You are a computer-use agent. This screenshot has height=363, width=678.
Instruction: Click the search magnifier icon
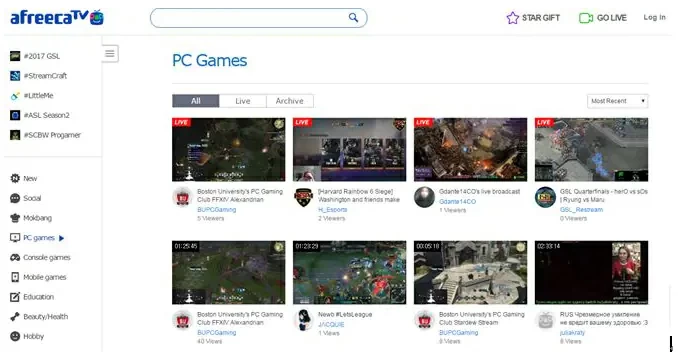point(353,18)
